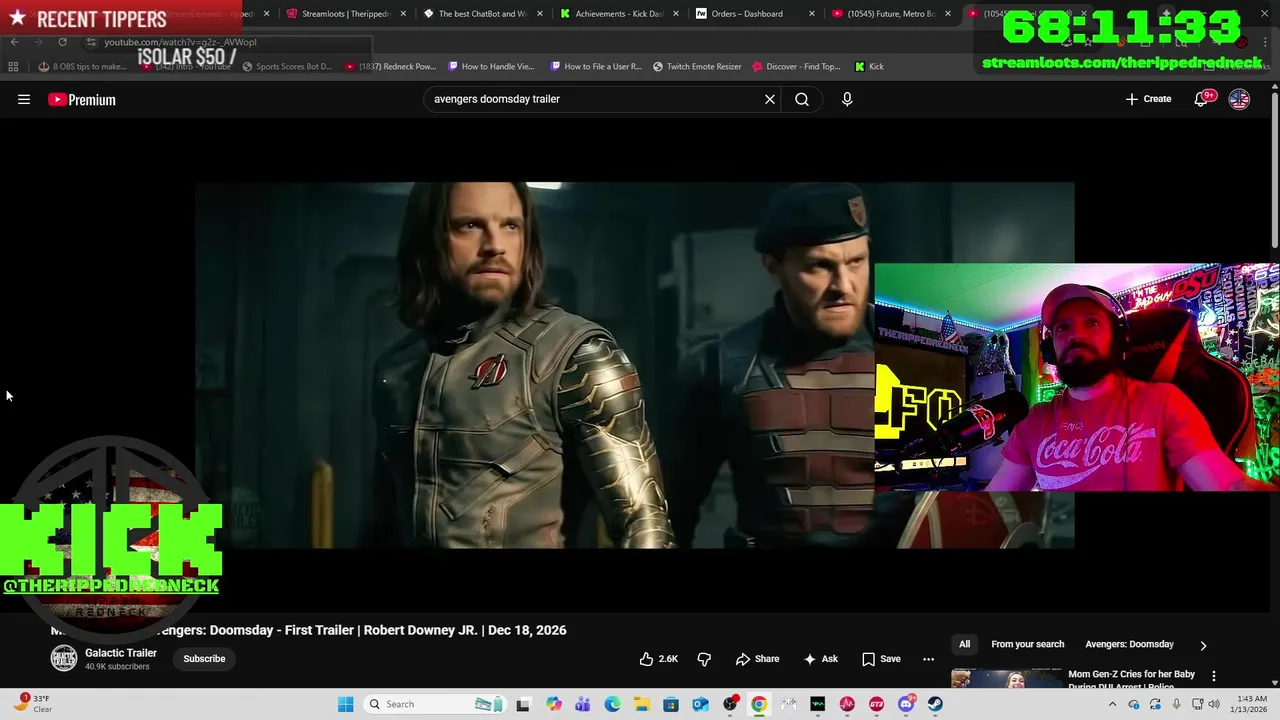Close the Streamloots browser tab
Viewport: 1280px width, 720px height.
pos(403,14)
